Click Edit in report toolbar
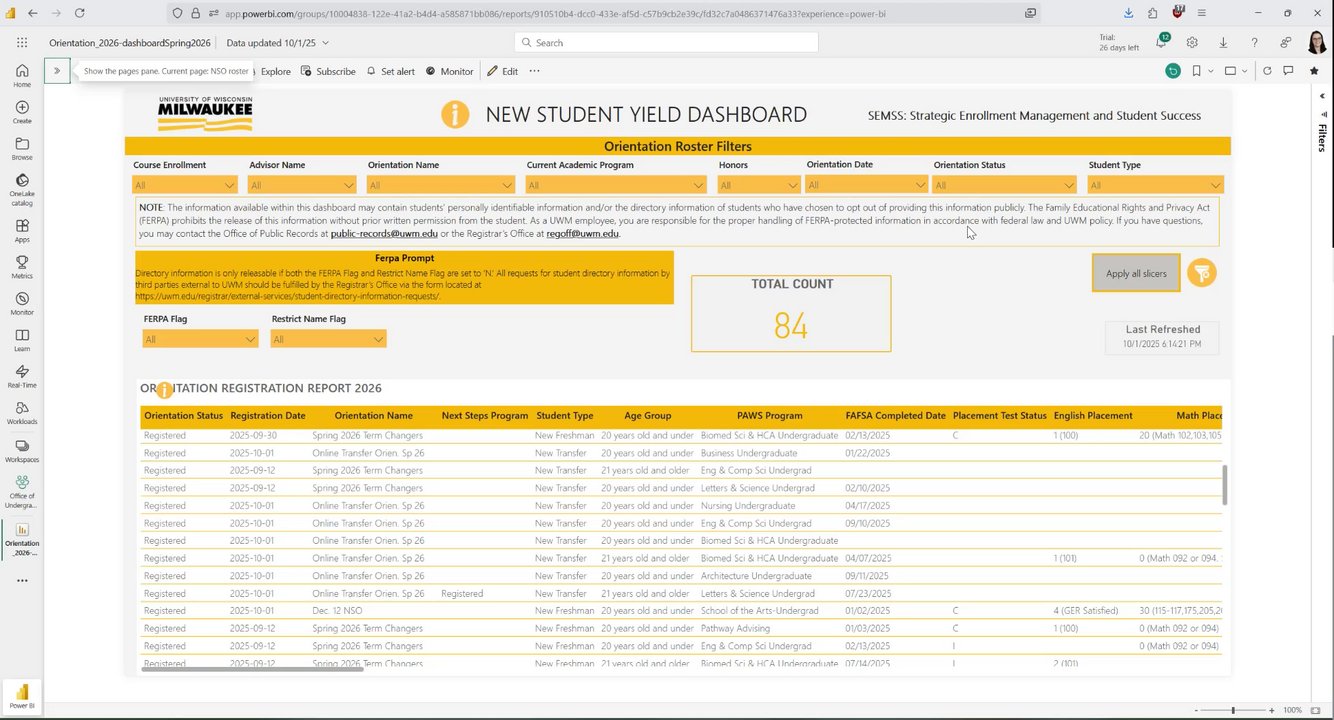 503,71
